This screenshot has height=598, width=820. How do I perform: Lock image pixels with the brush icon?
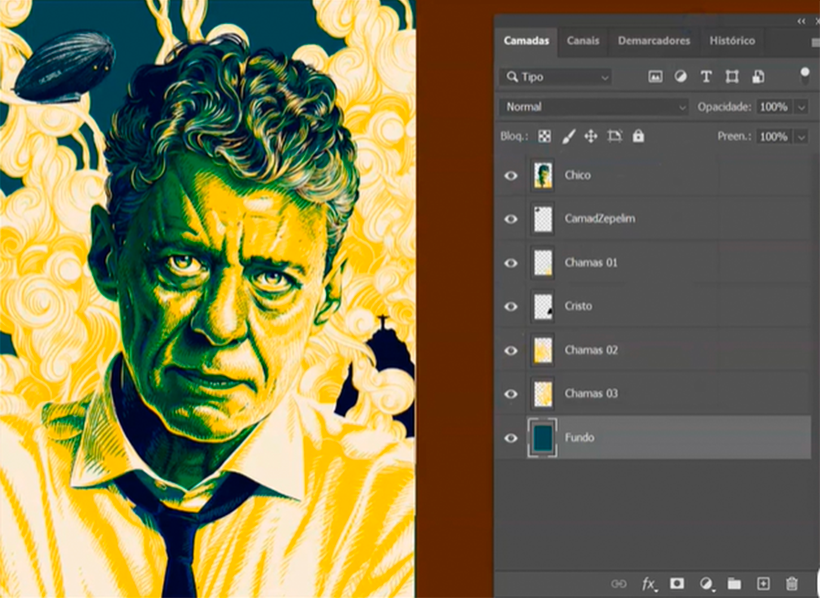(568, 137)
